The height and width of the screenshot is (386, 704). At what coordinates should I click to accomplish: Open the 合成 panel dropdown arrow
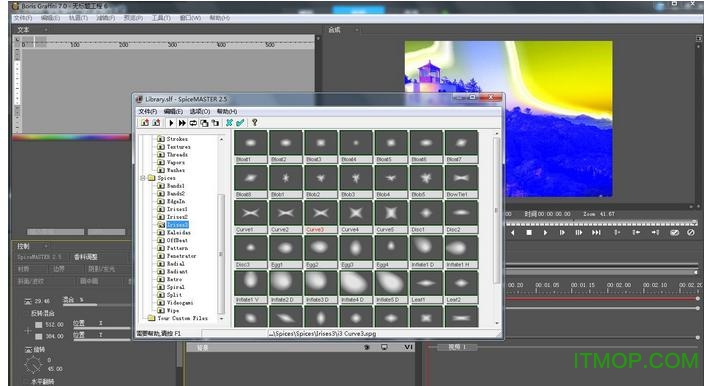[357, 30]
